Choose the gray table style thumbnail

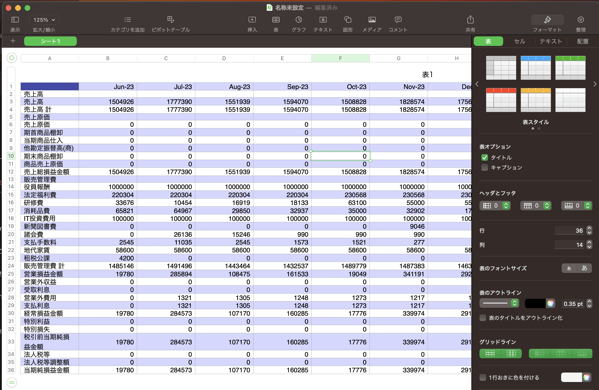[501, 68]
